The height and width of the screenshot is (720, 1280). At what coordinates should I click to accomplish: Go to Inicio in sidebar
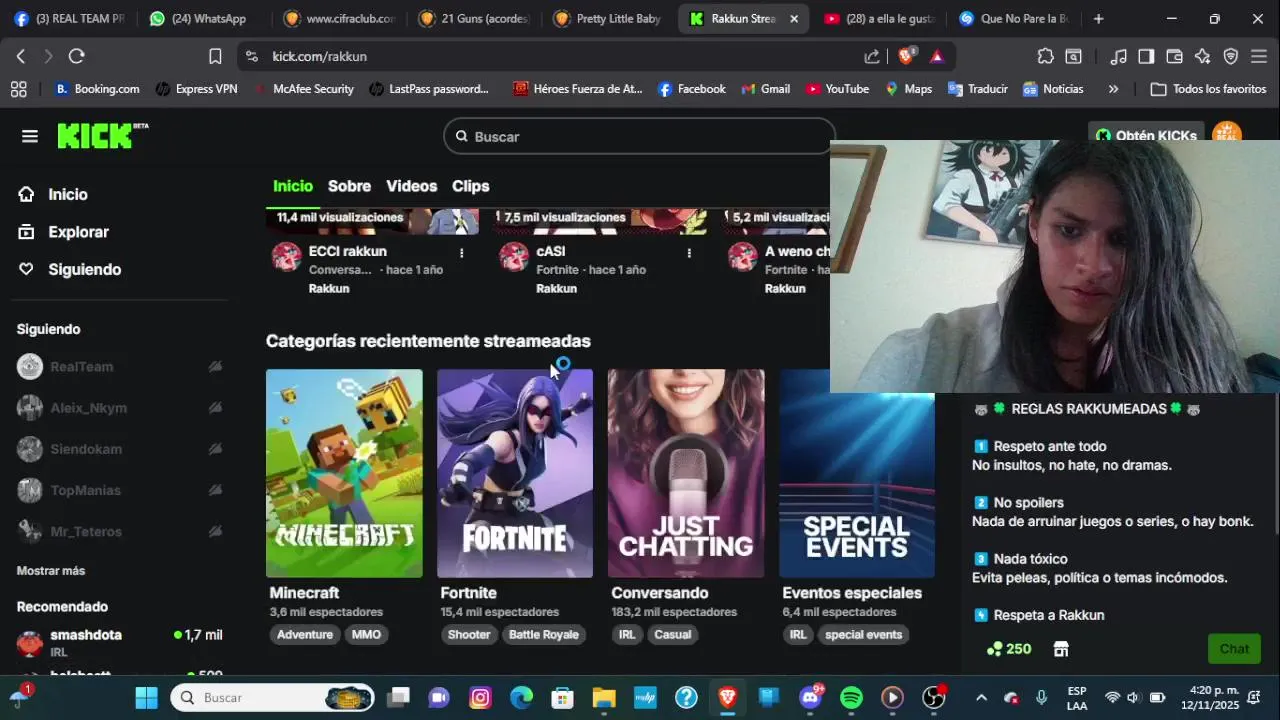point(67,194)
